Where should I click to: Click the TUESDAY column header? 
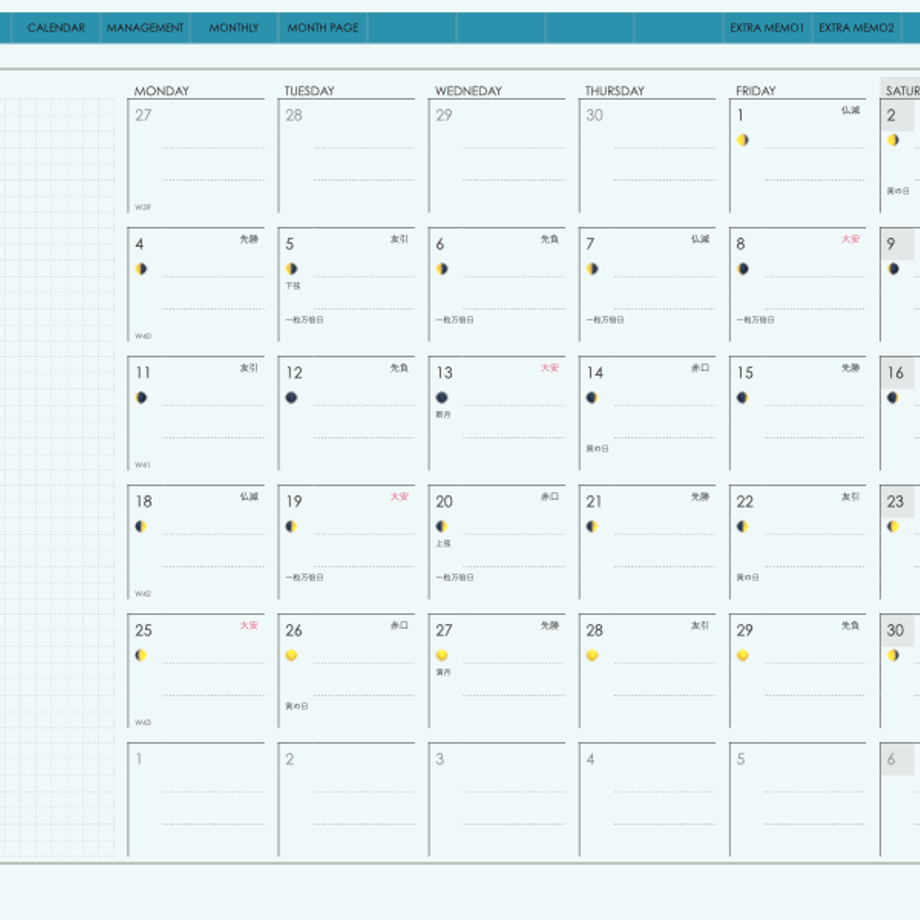pos(310,91)
